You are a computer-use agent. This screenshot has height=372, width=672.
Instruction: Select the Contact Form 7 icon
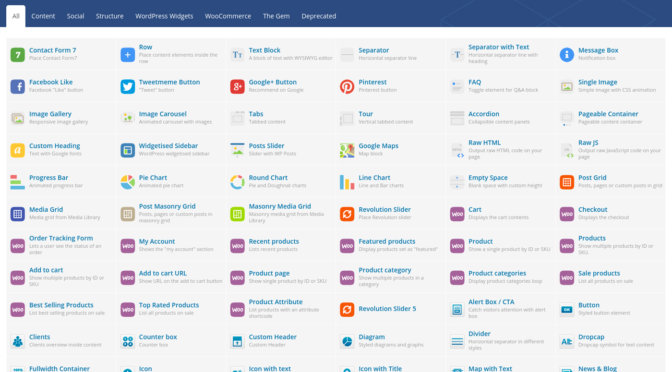pos(18,55)
